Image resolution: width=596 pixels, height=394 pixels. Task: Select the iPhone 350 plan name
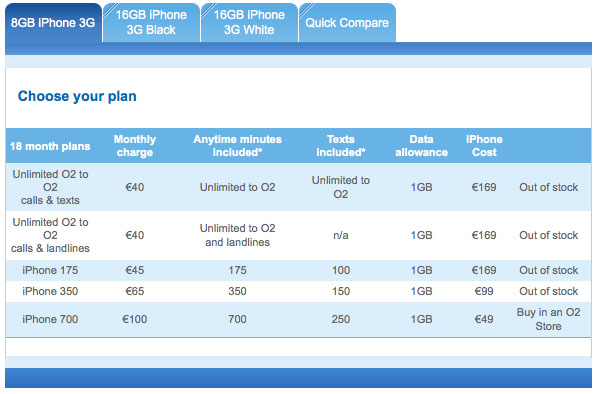coord(50,291)
